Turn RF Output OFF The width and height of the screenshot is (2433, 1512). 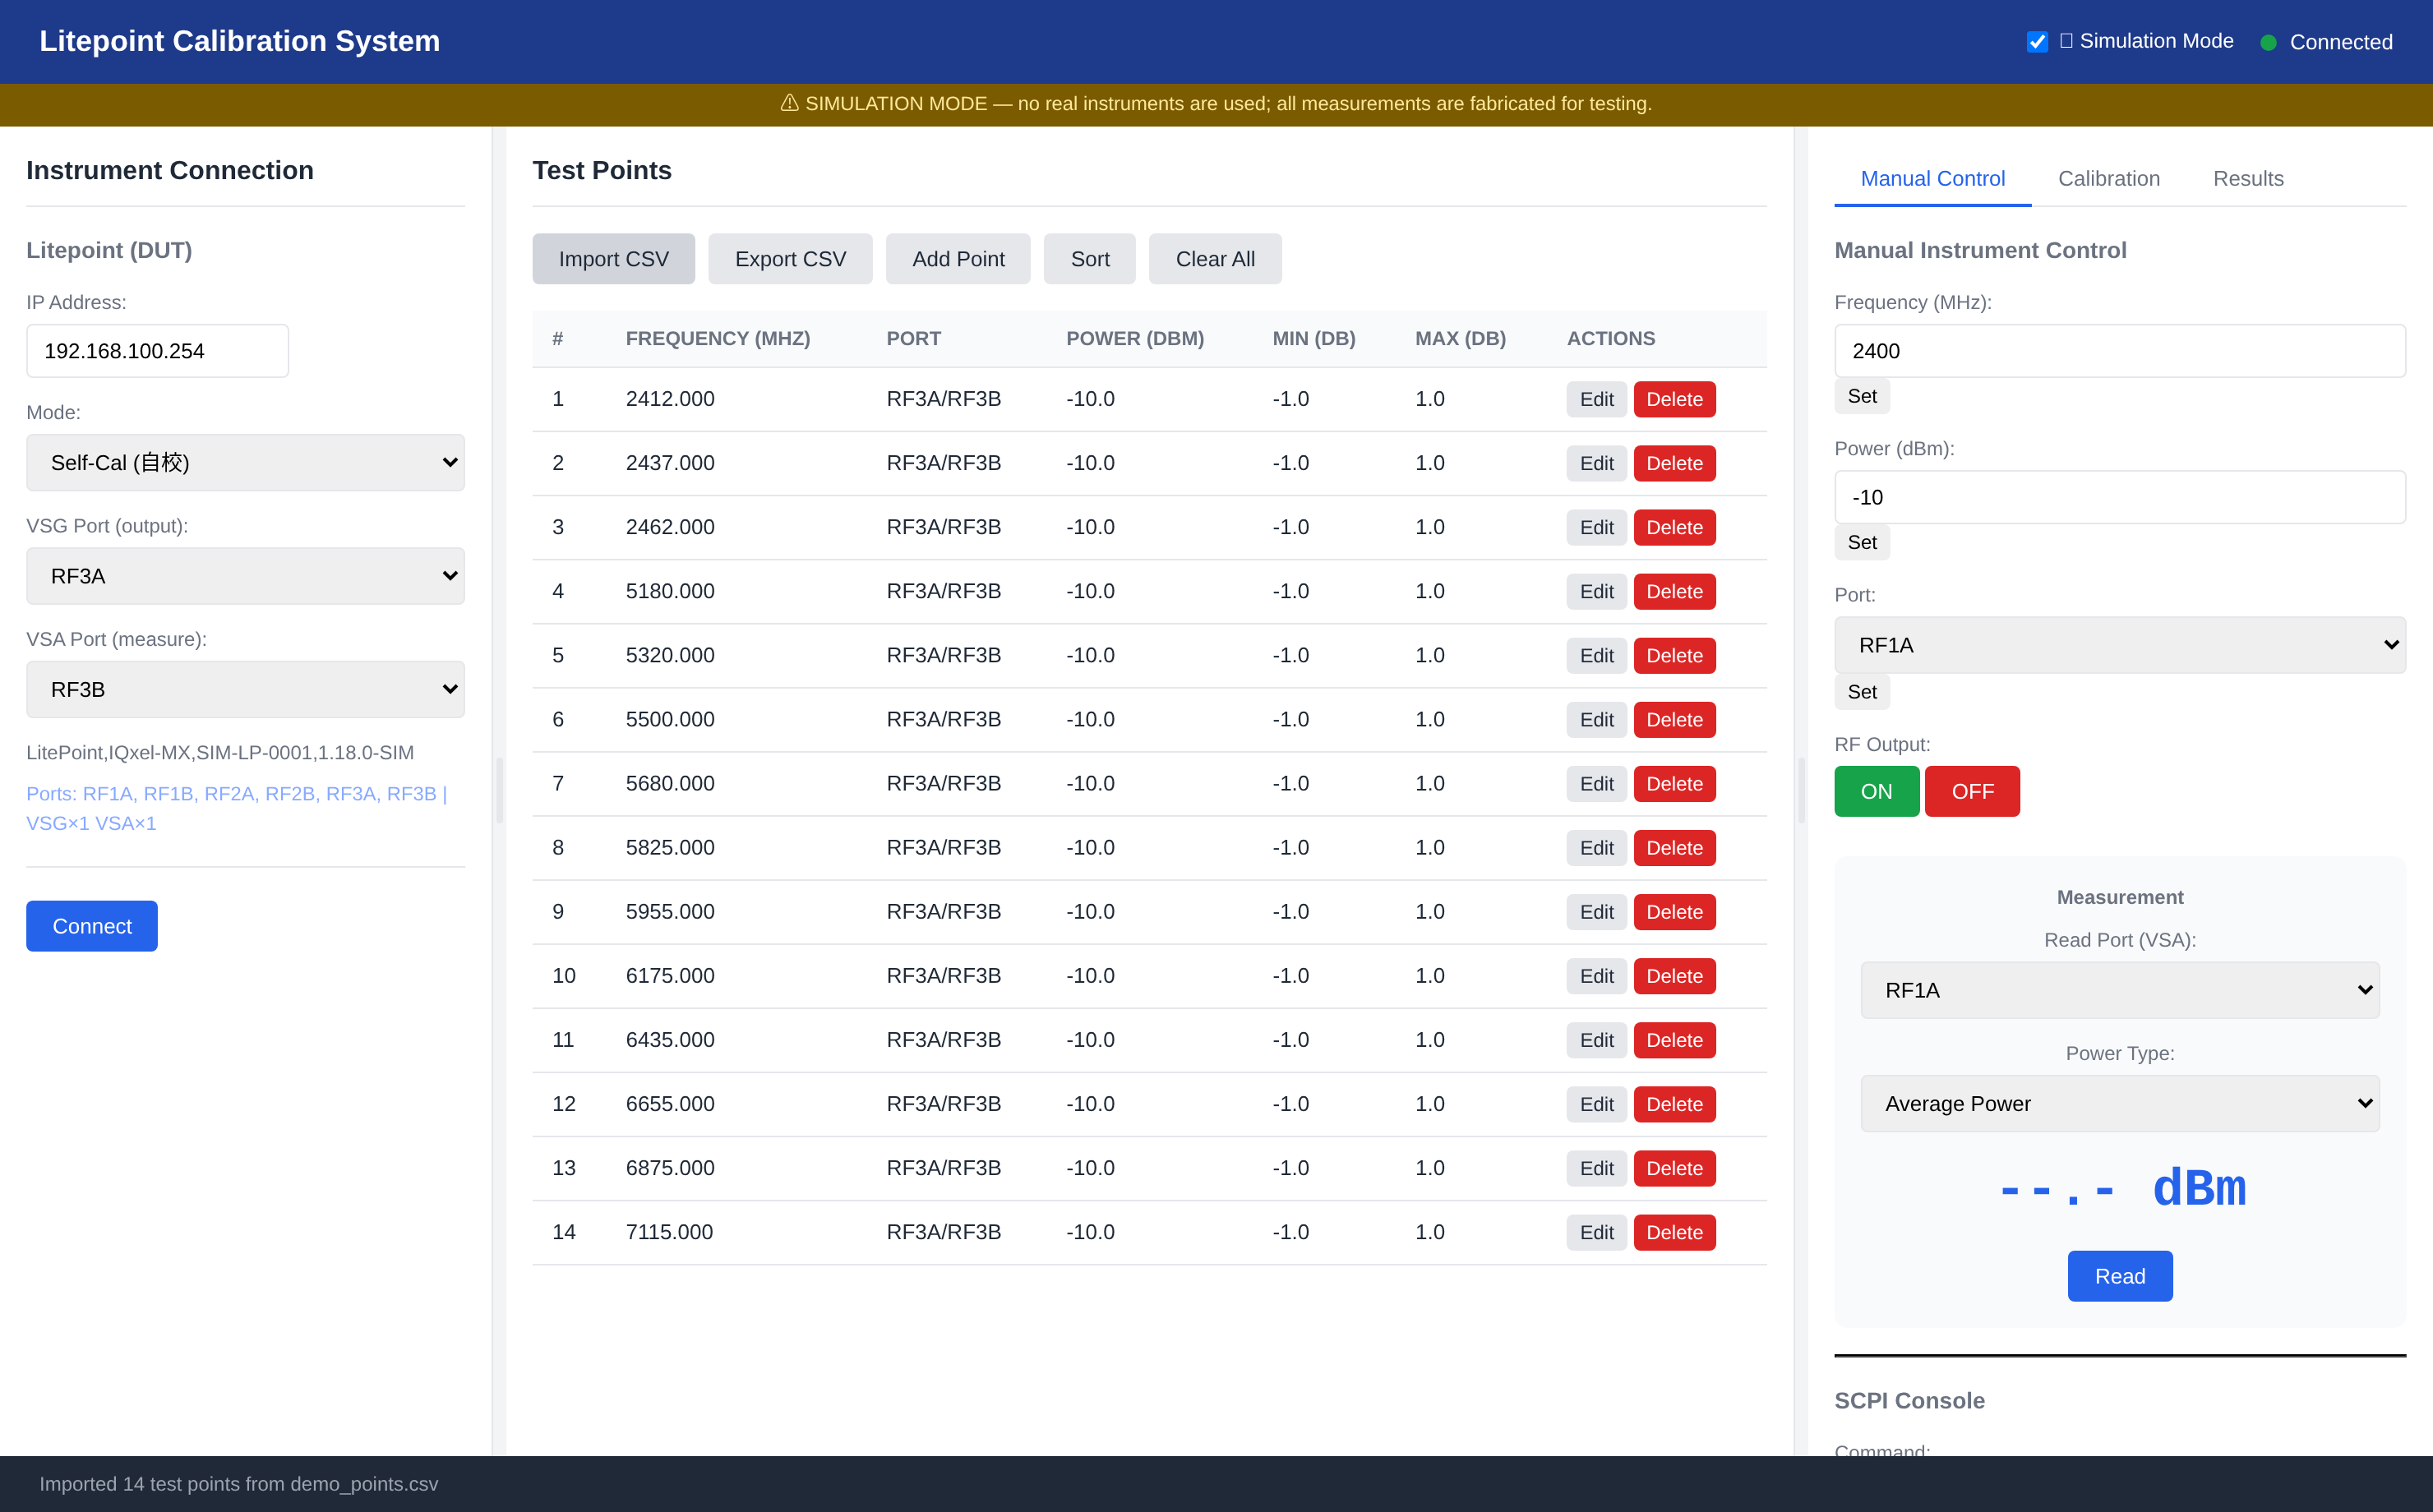[x=1972, y=791]
